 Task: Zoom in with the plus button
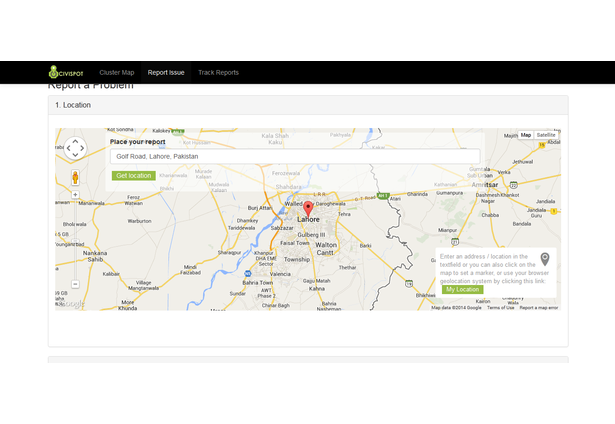75,195
